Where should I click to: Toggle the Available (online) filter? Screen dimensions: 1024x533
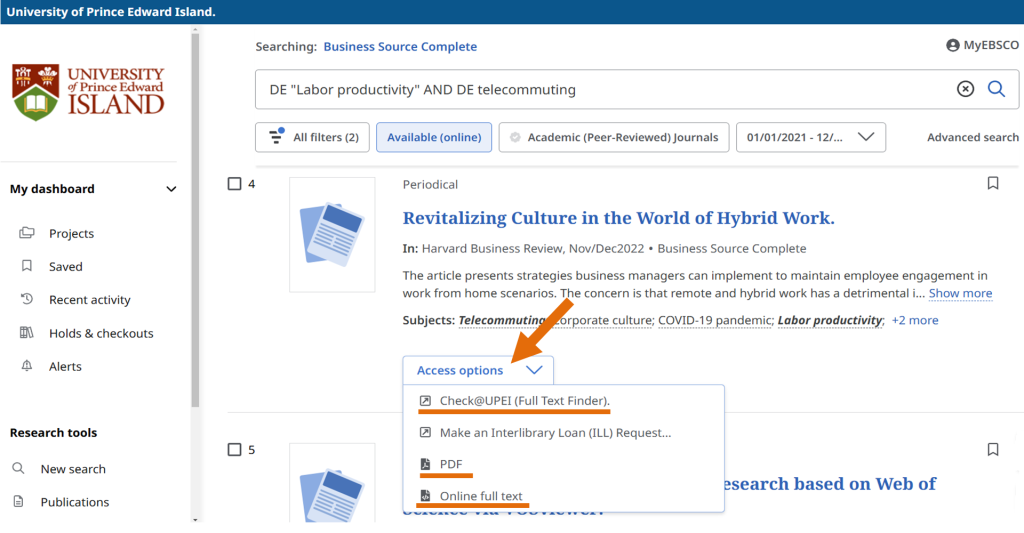434,137
